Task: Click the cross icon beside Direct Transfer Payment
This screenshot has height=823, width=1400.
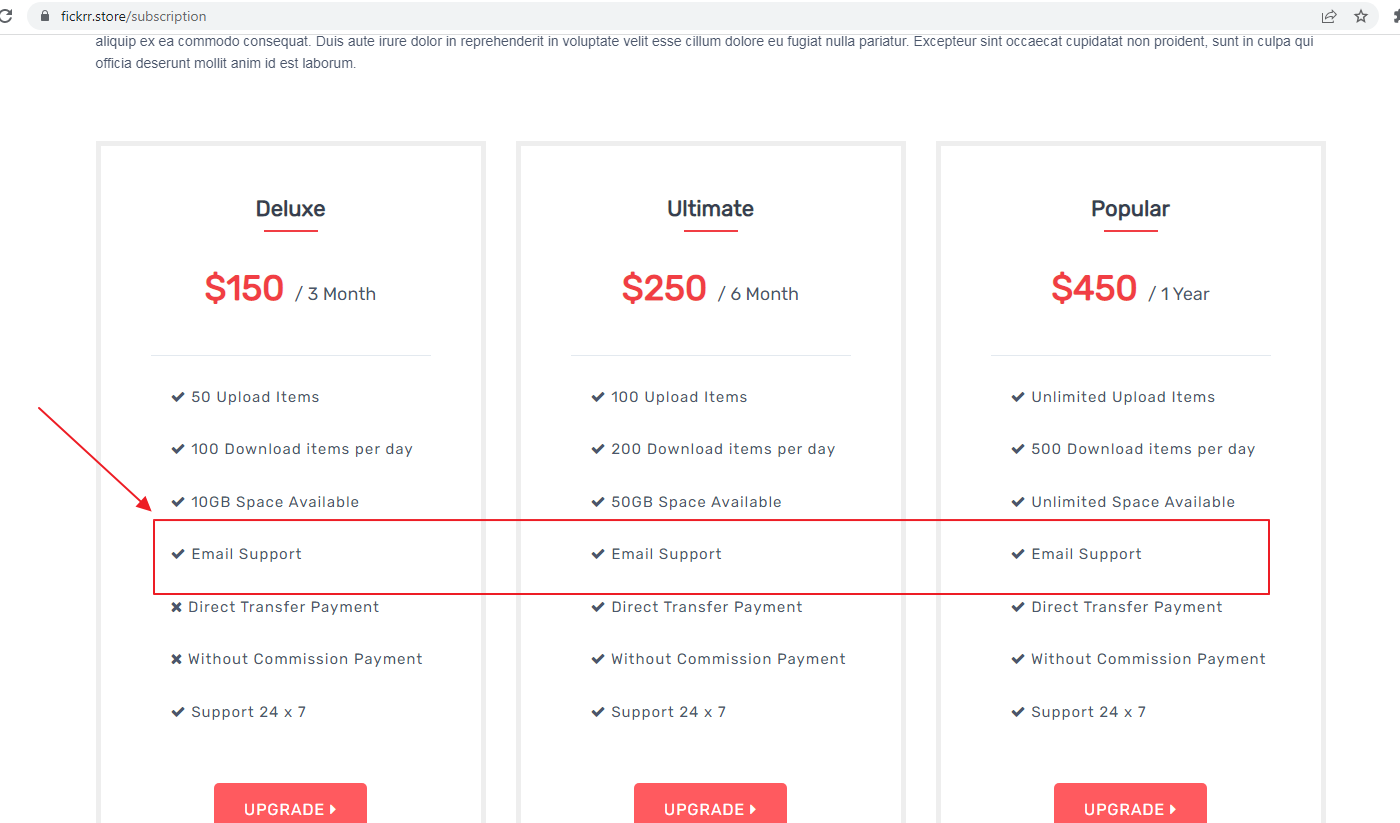Action: (177, 607)
